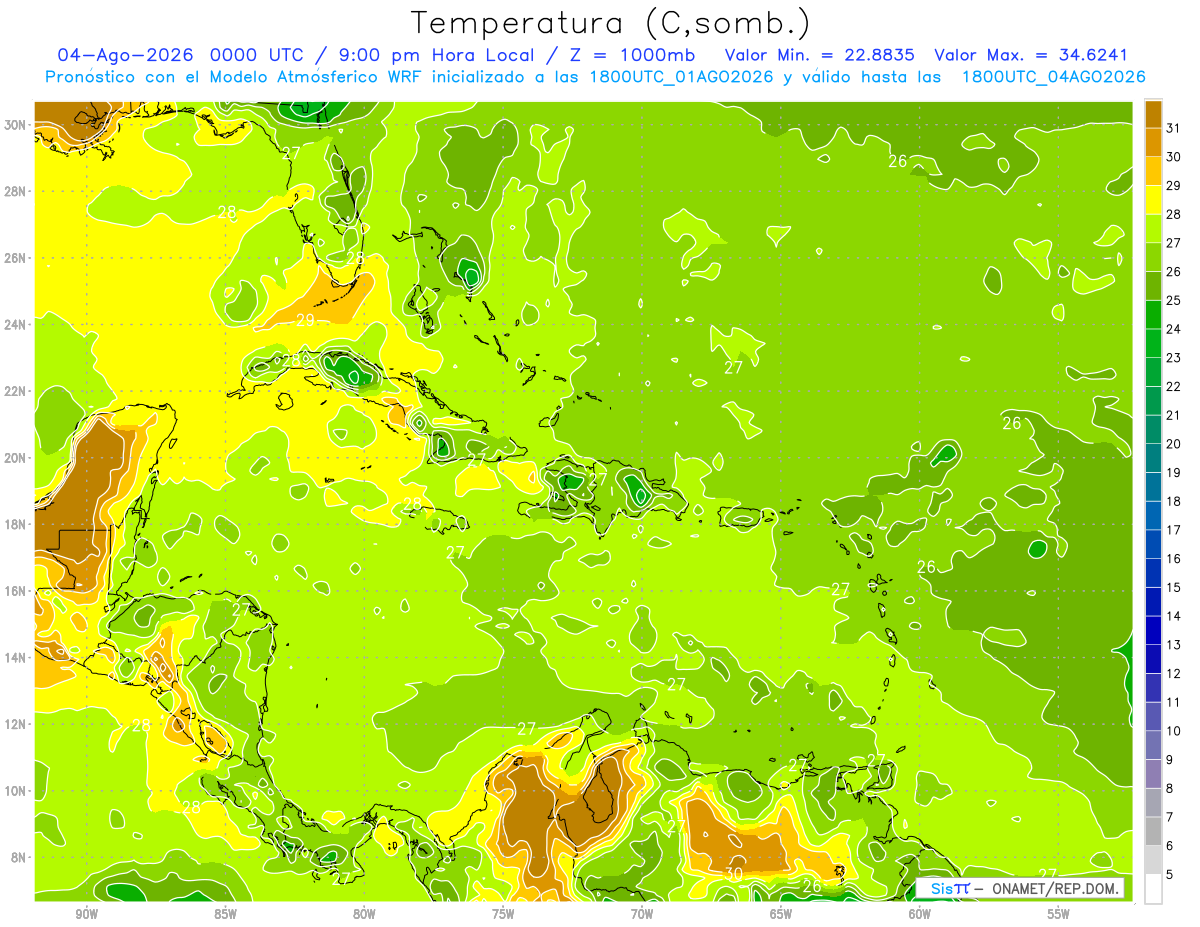
Task: Click 'Valor Min. = 22.8835' text
Action: (x=819, y=55)
